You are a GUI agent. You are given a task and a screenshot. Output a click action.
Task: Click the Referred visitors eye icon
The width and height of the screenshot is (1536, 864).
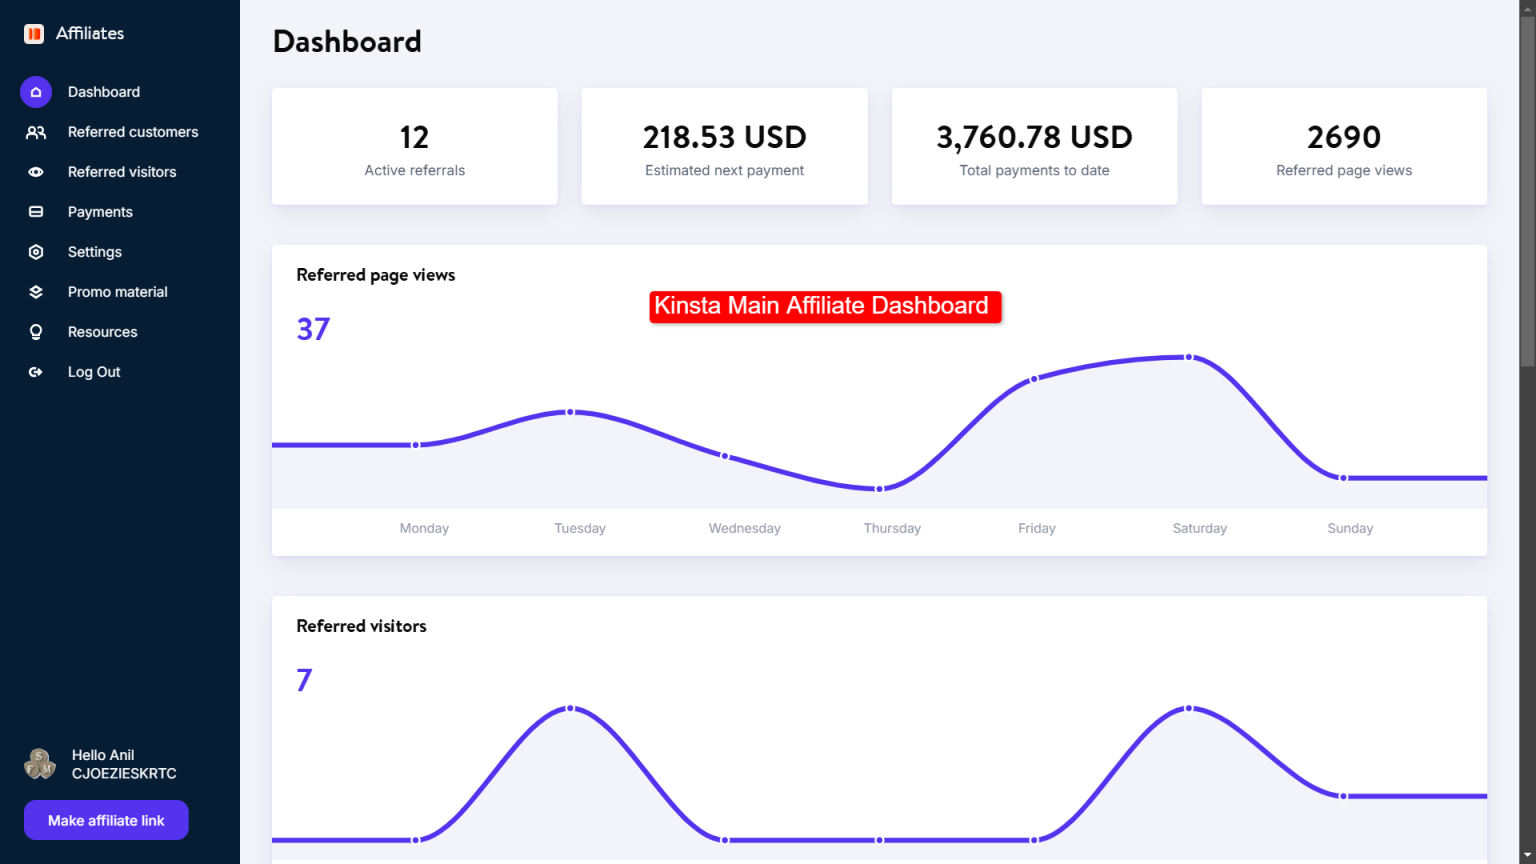point(36,171)
